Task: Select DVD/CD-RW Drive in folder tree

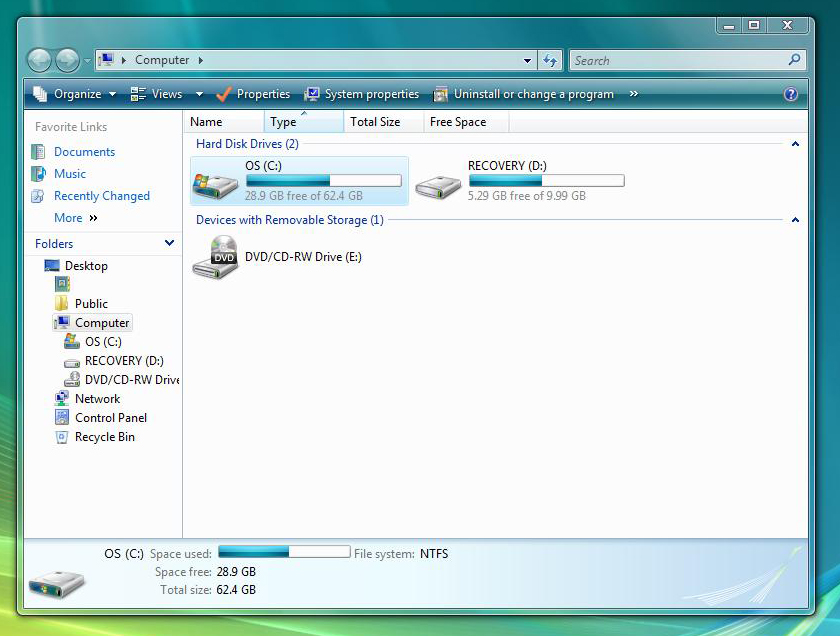Action: [x=132, y=380]
